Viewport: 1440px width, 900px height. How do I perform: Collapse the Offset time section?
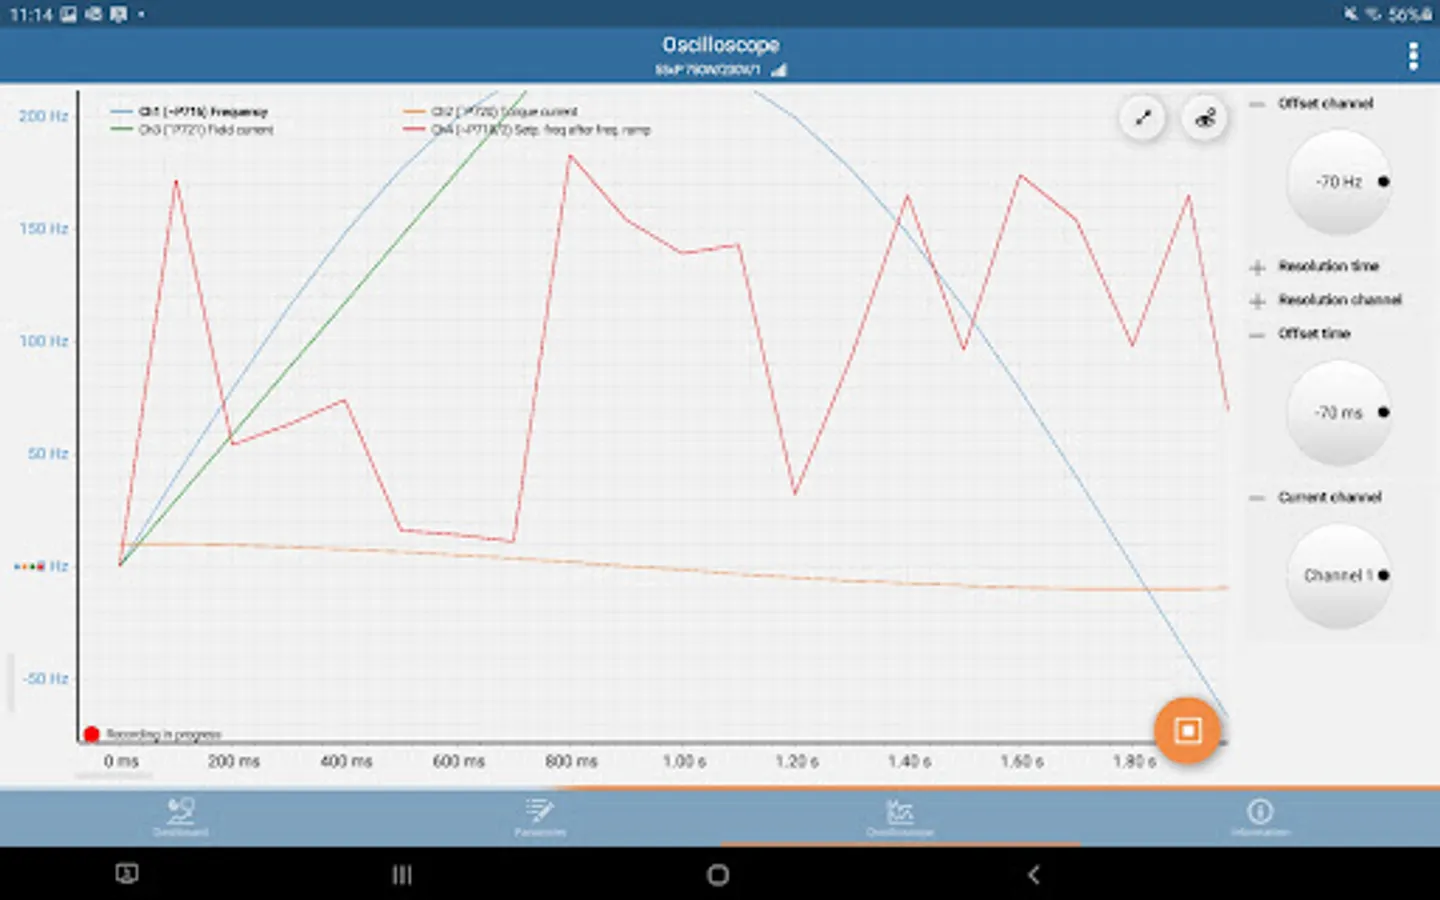(1257, 334)
